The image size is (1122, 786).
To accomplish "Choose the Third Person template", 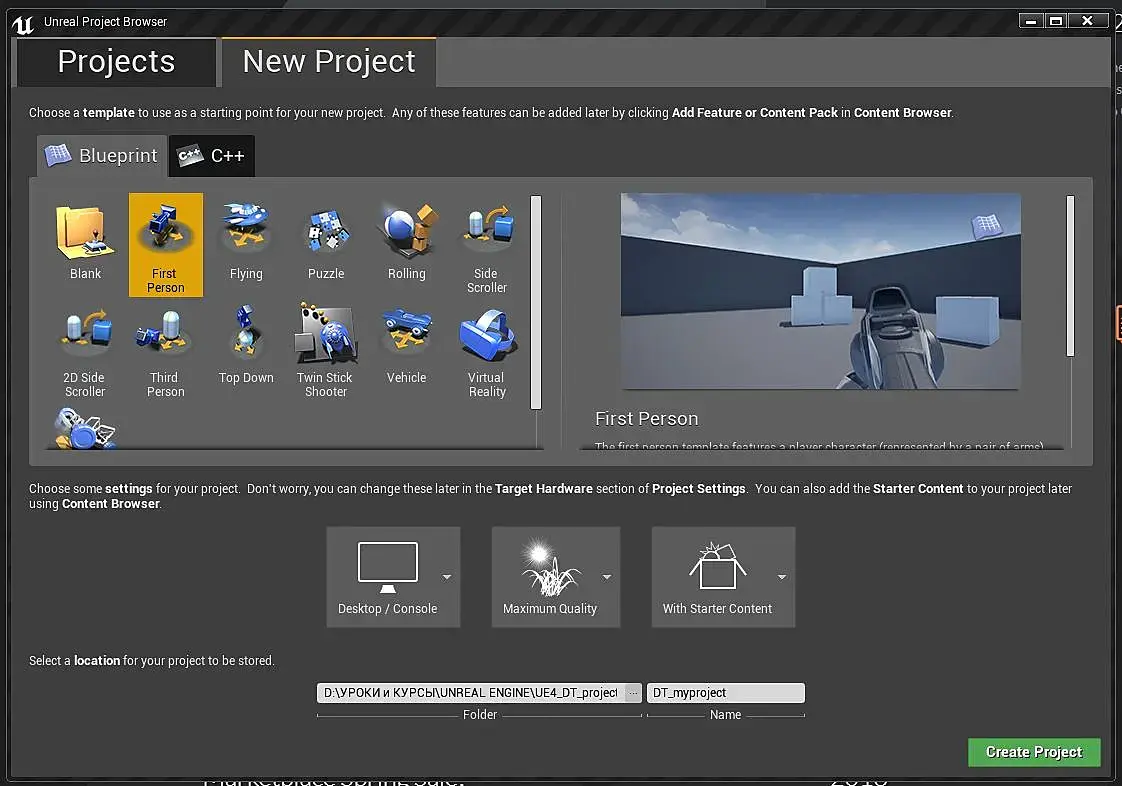I will coord(166,352).
